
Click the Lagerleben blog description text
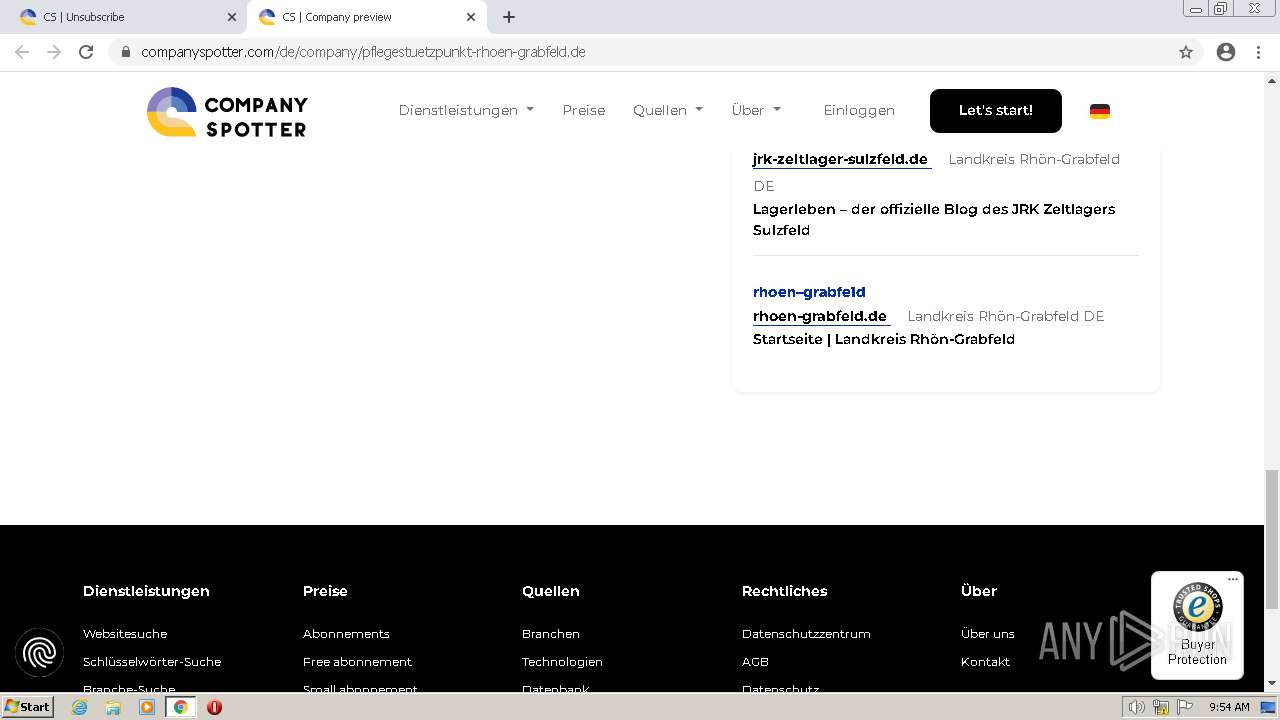point(934,219)
